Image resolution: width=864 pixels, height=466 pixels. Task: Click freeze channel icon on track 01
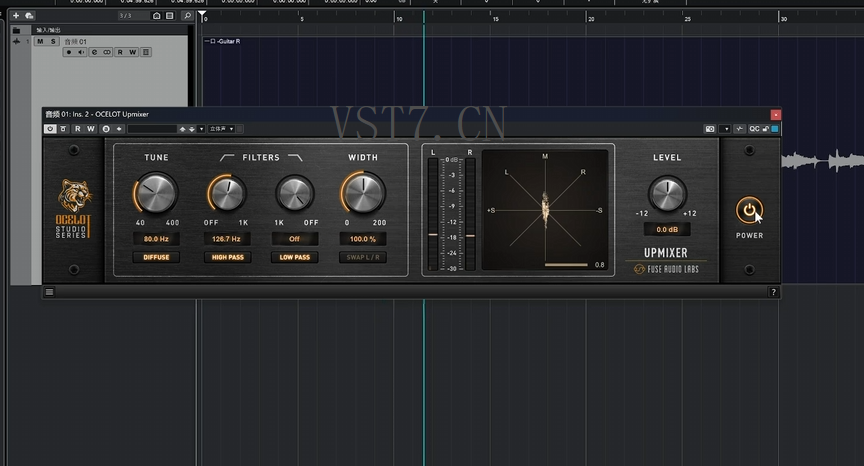tap(146, 52)
